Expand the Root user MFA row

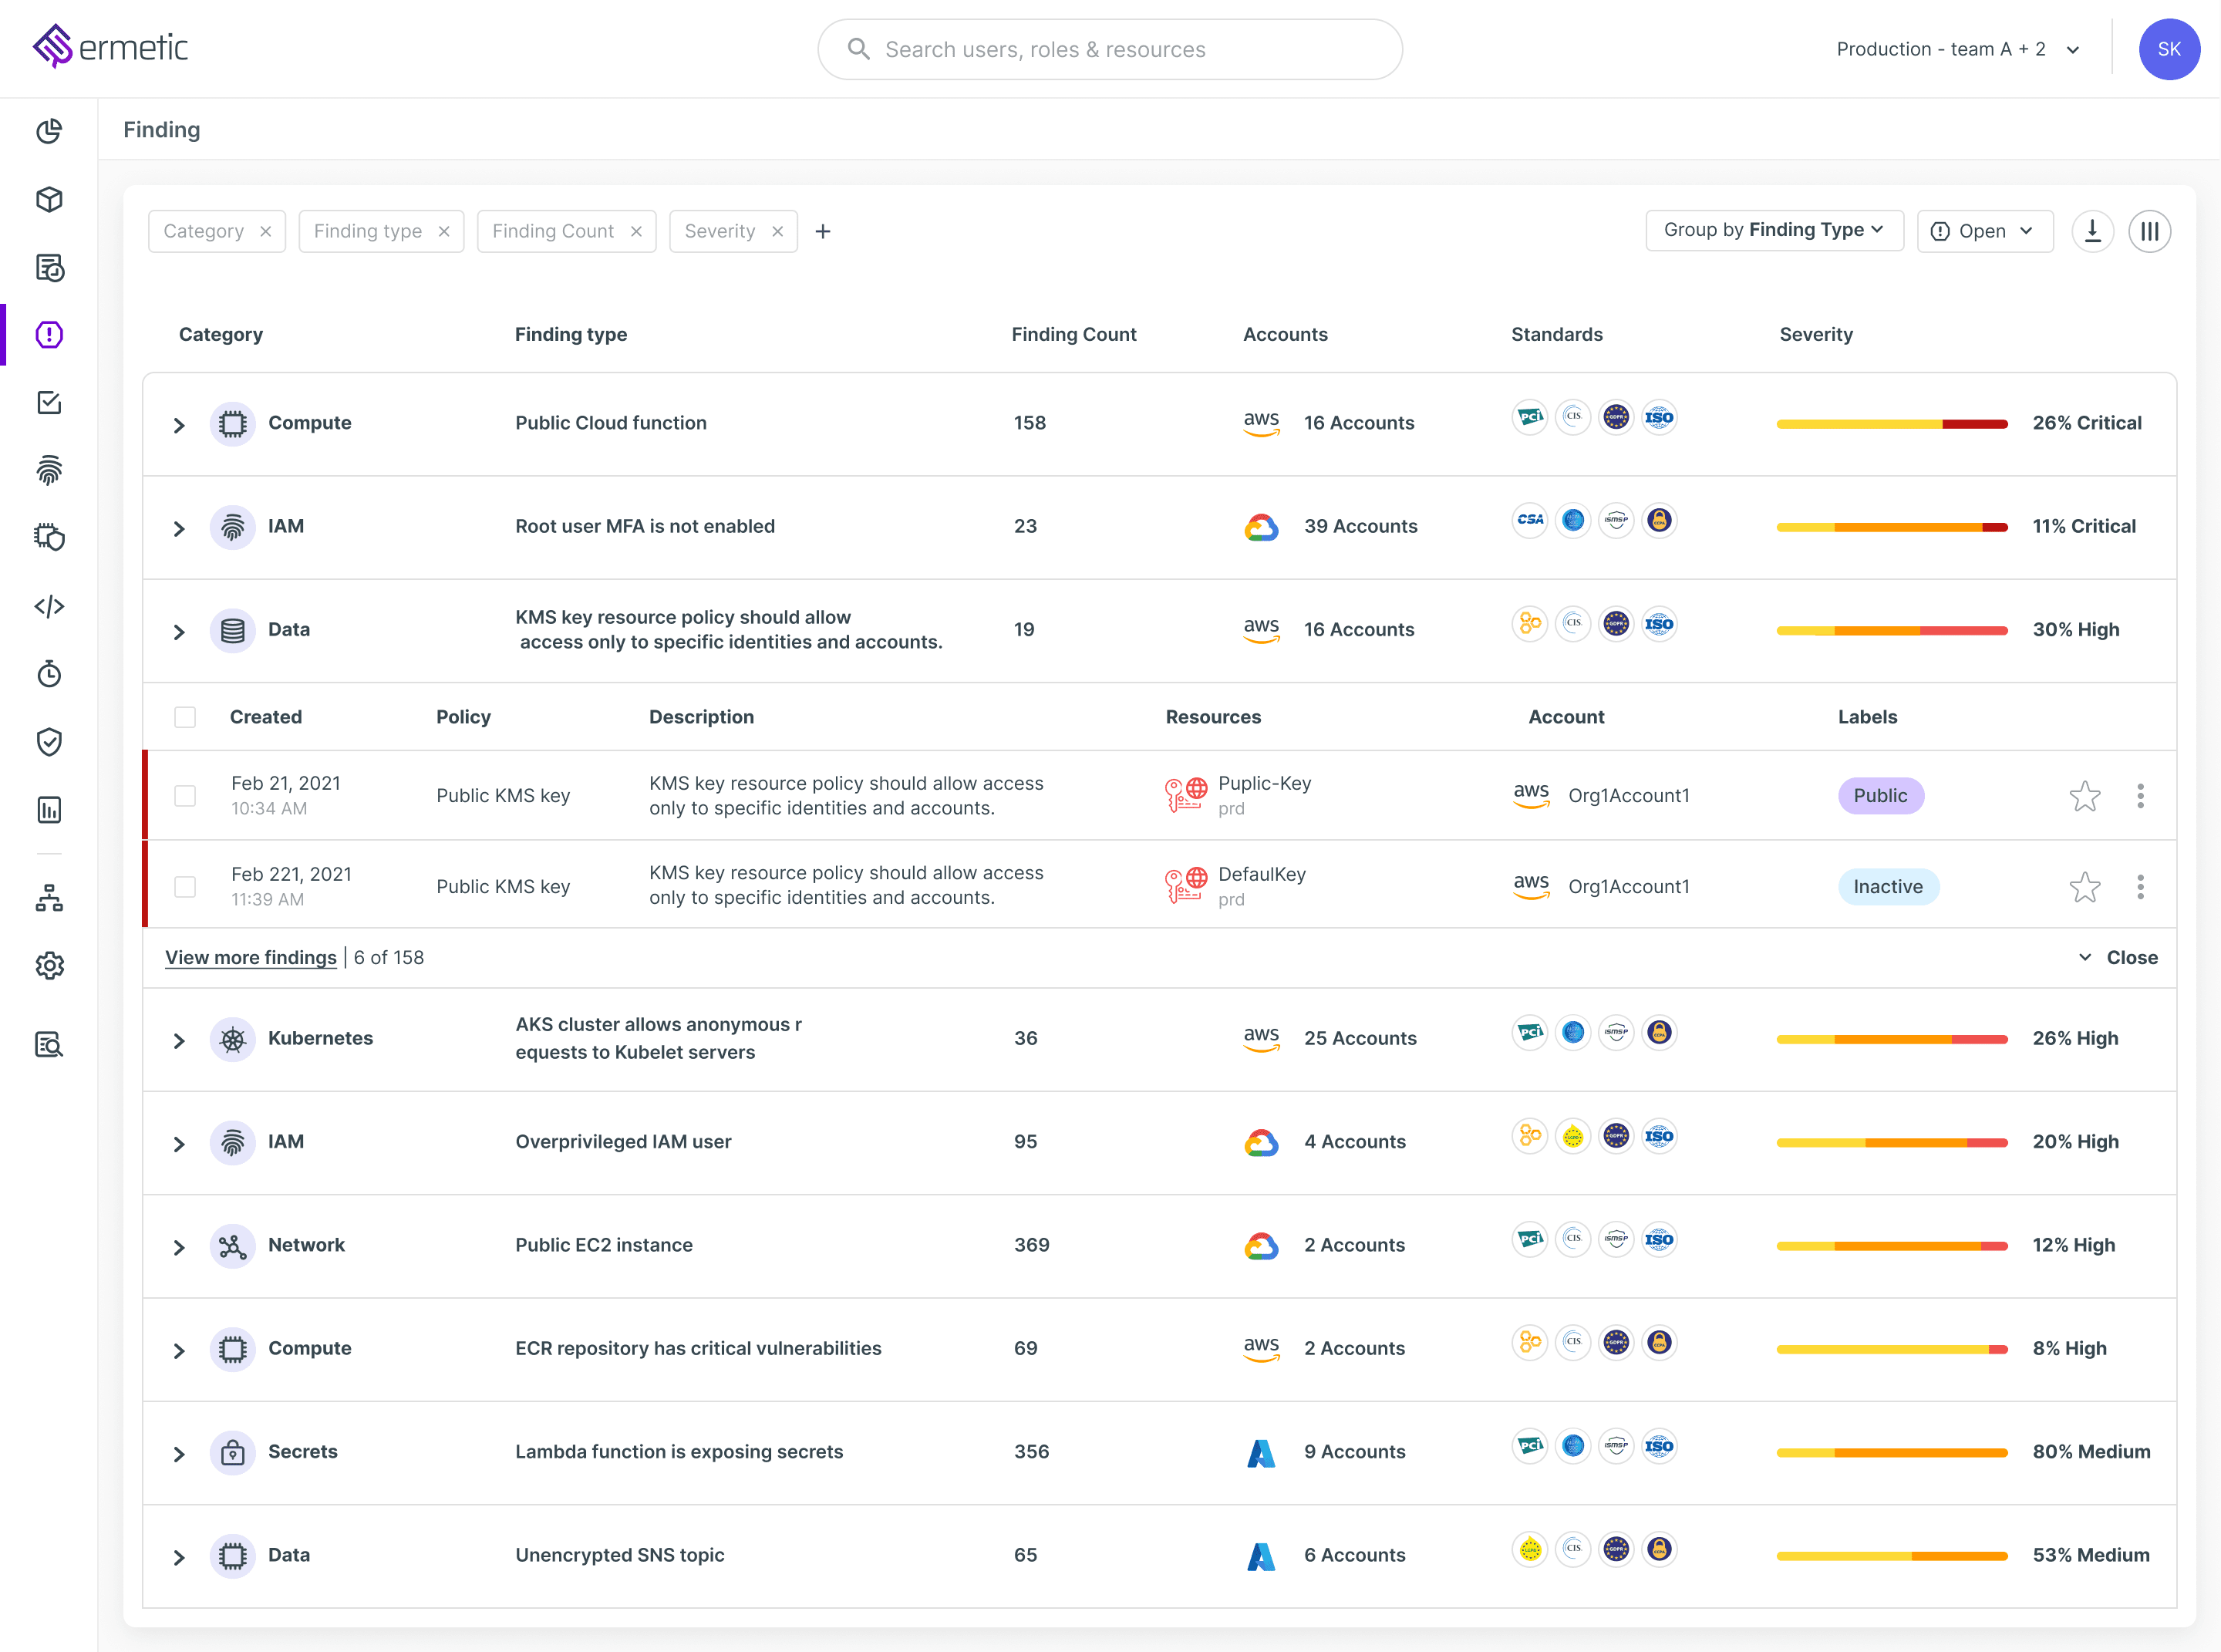click(x=179, y=528)
